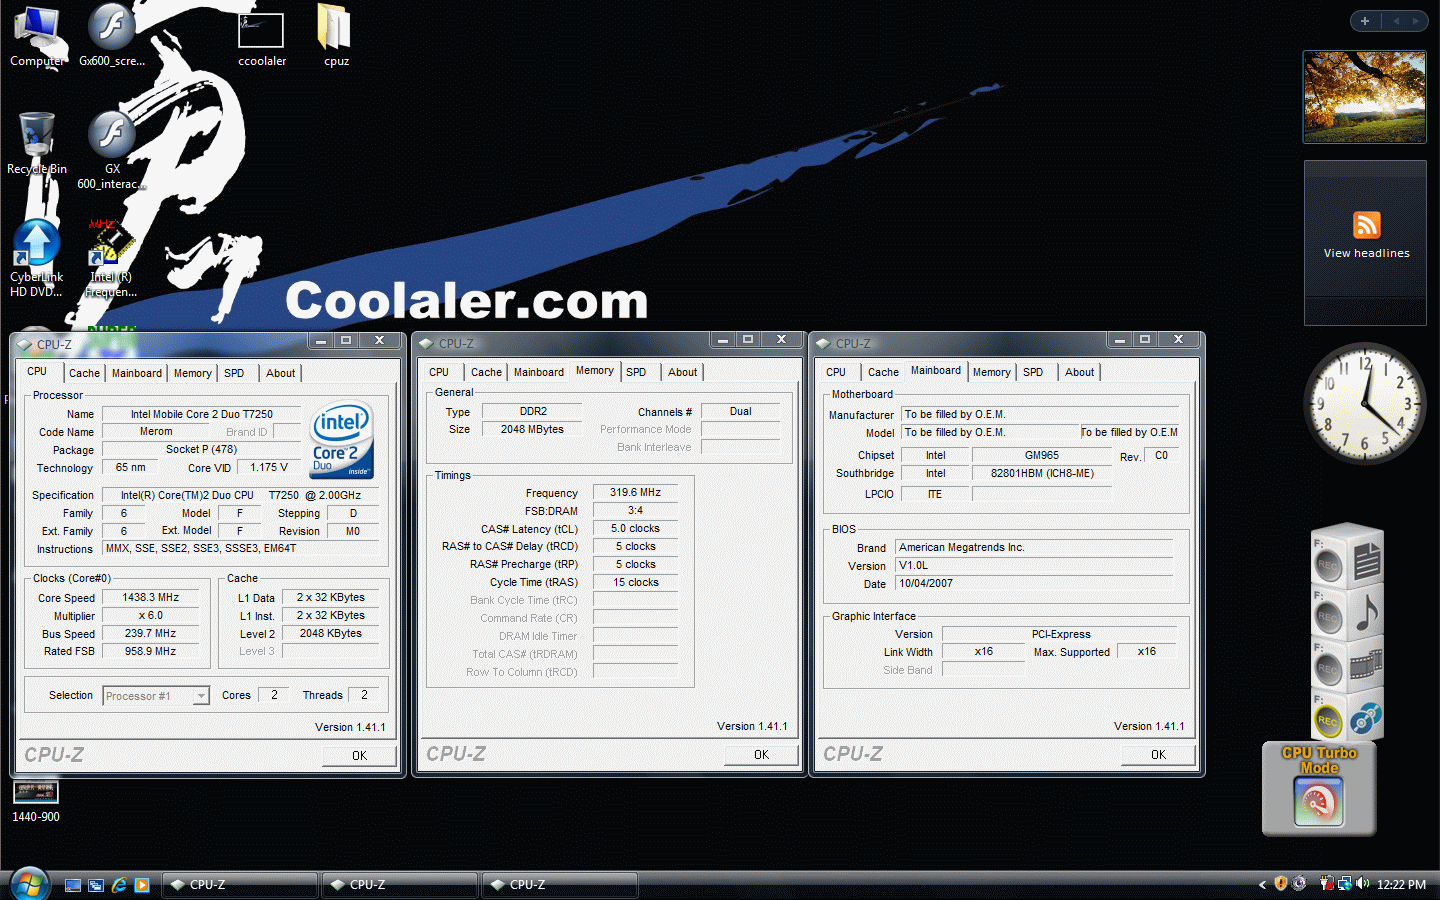1440x900 pixels.
Task: Open the volume speaker tray icon
Action: 1363,884
